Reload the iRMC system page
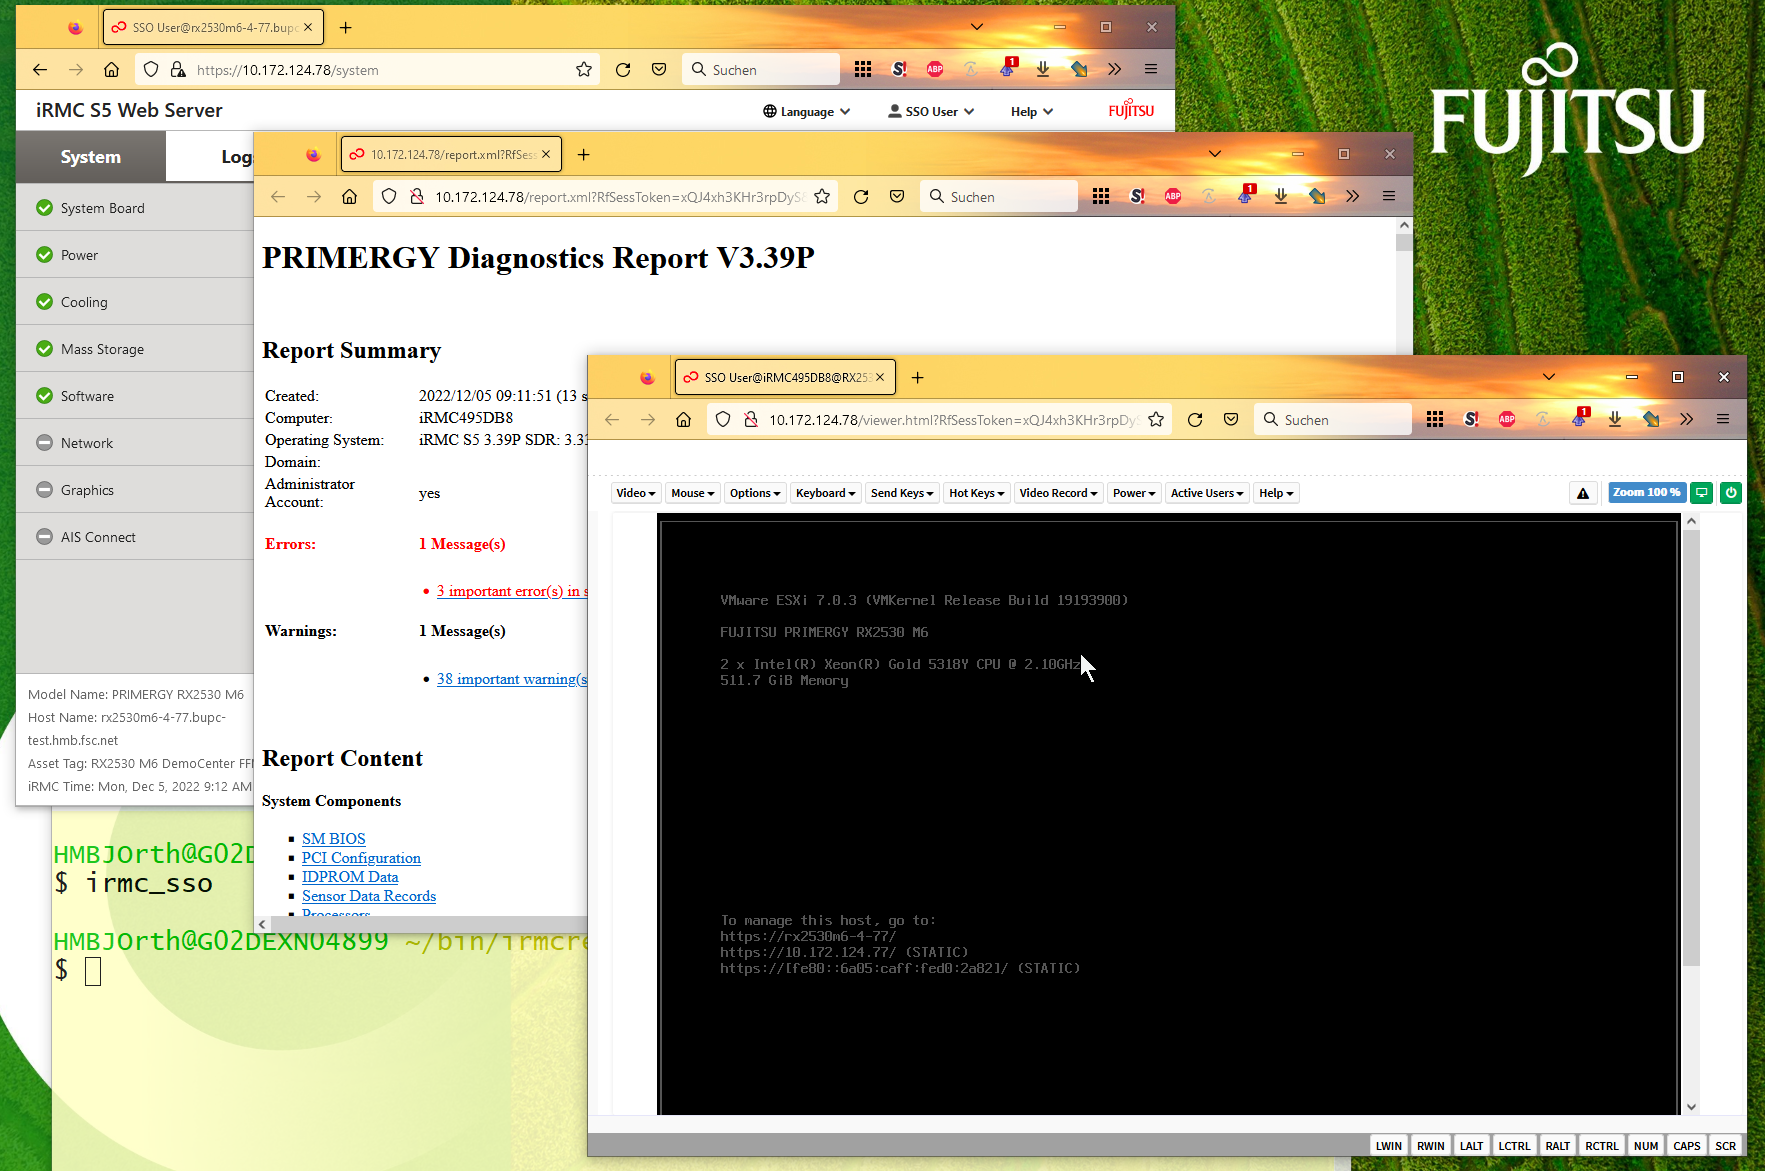Screen dimensions: 1765x1171 point(623,70)
